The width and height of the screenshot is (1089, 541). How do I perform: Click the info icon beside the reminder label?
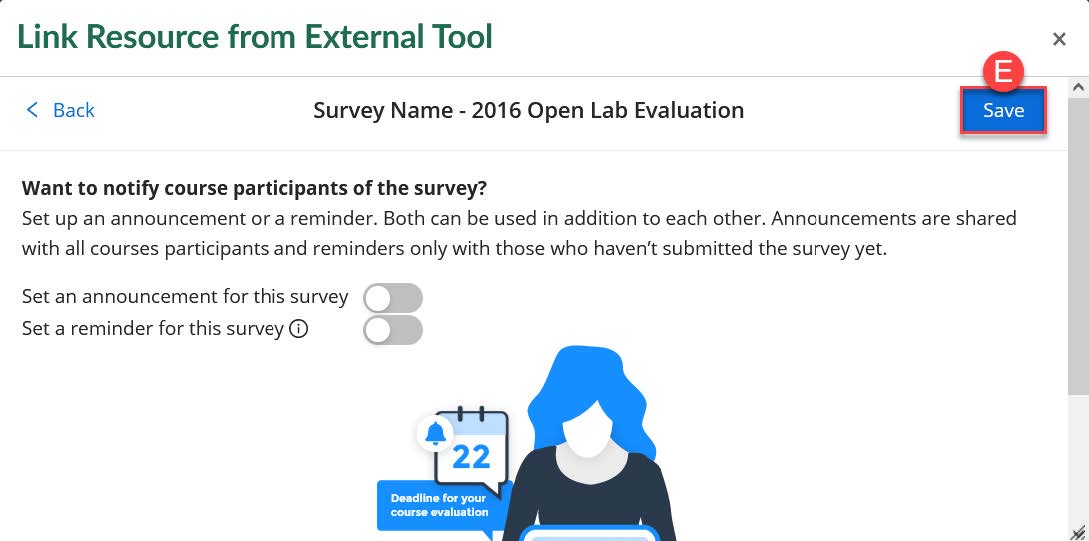click(297, 329)
